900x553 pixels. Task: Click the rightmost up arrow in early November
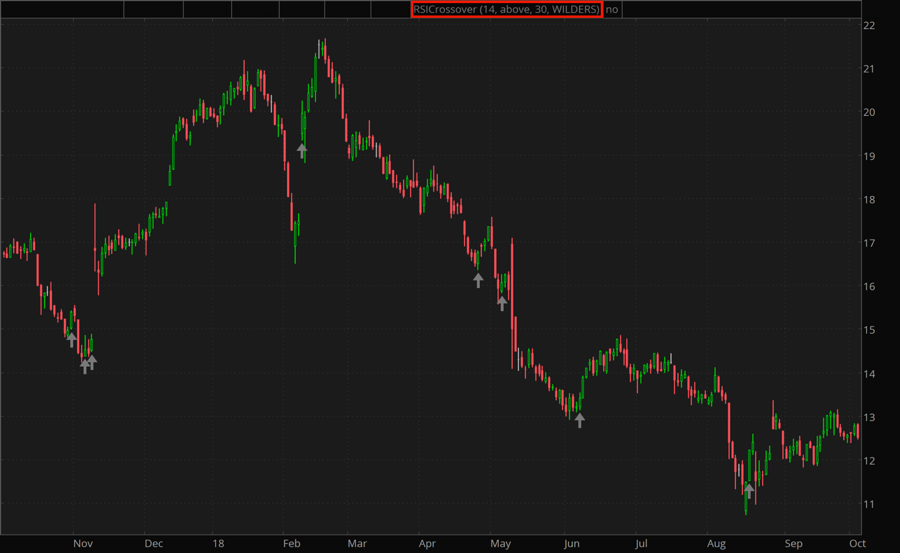(92, 361)
